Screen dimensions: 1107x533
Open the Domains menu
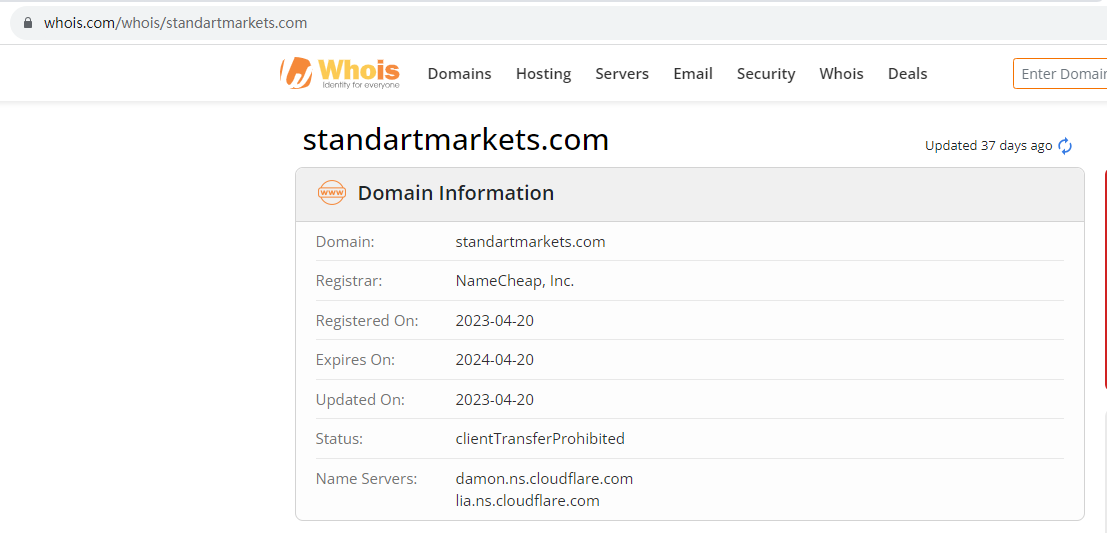click(460, 73)
